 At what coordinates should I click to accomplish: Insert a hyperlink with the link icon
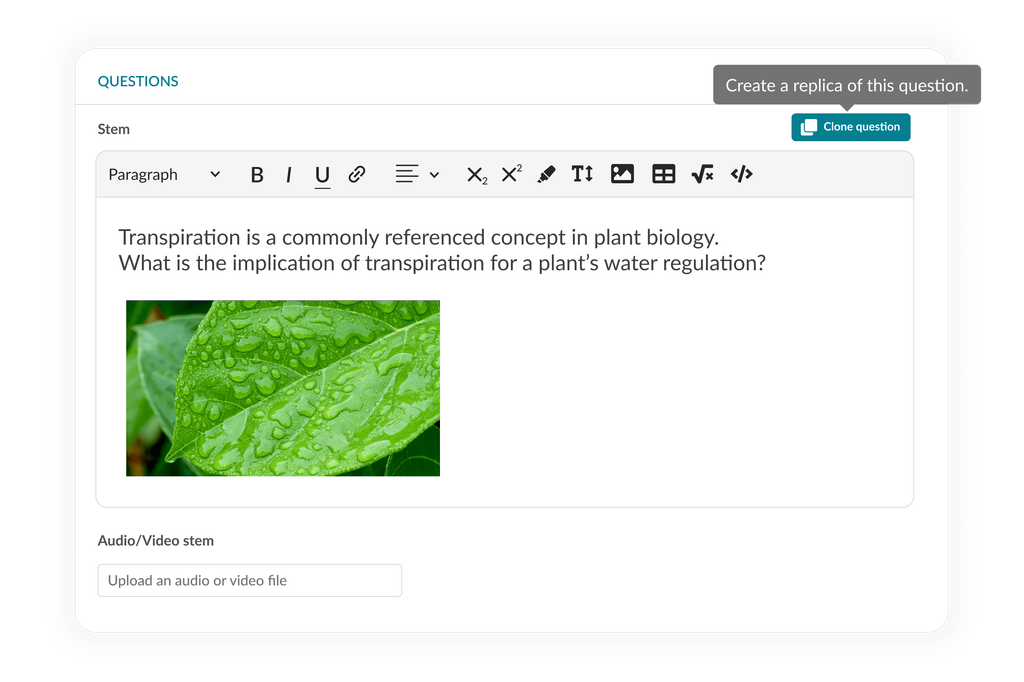pos(356,174)
